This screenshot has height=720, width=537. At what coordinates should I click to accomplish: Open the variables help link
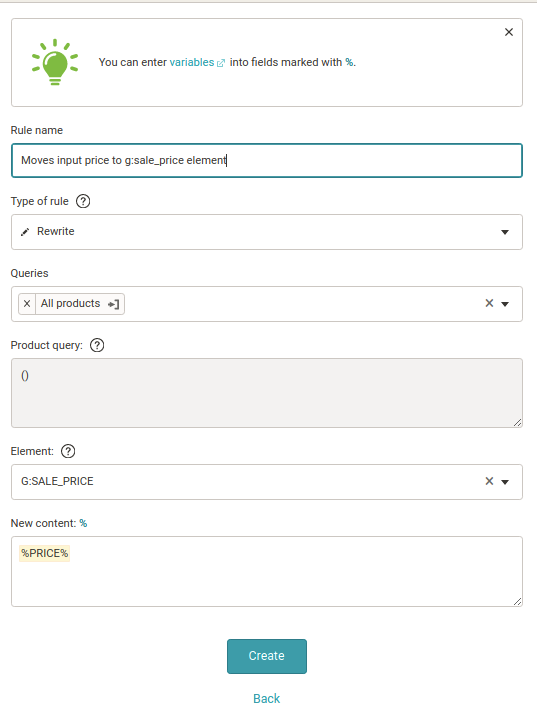(x=192, y=62)
